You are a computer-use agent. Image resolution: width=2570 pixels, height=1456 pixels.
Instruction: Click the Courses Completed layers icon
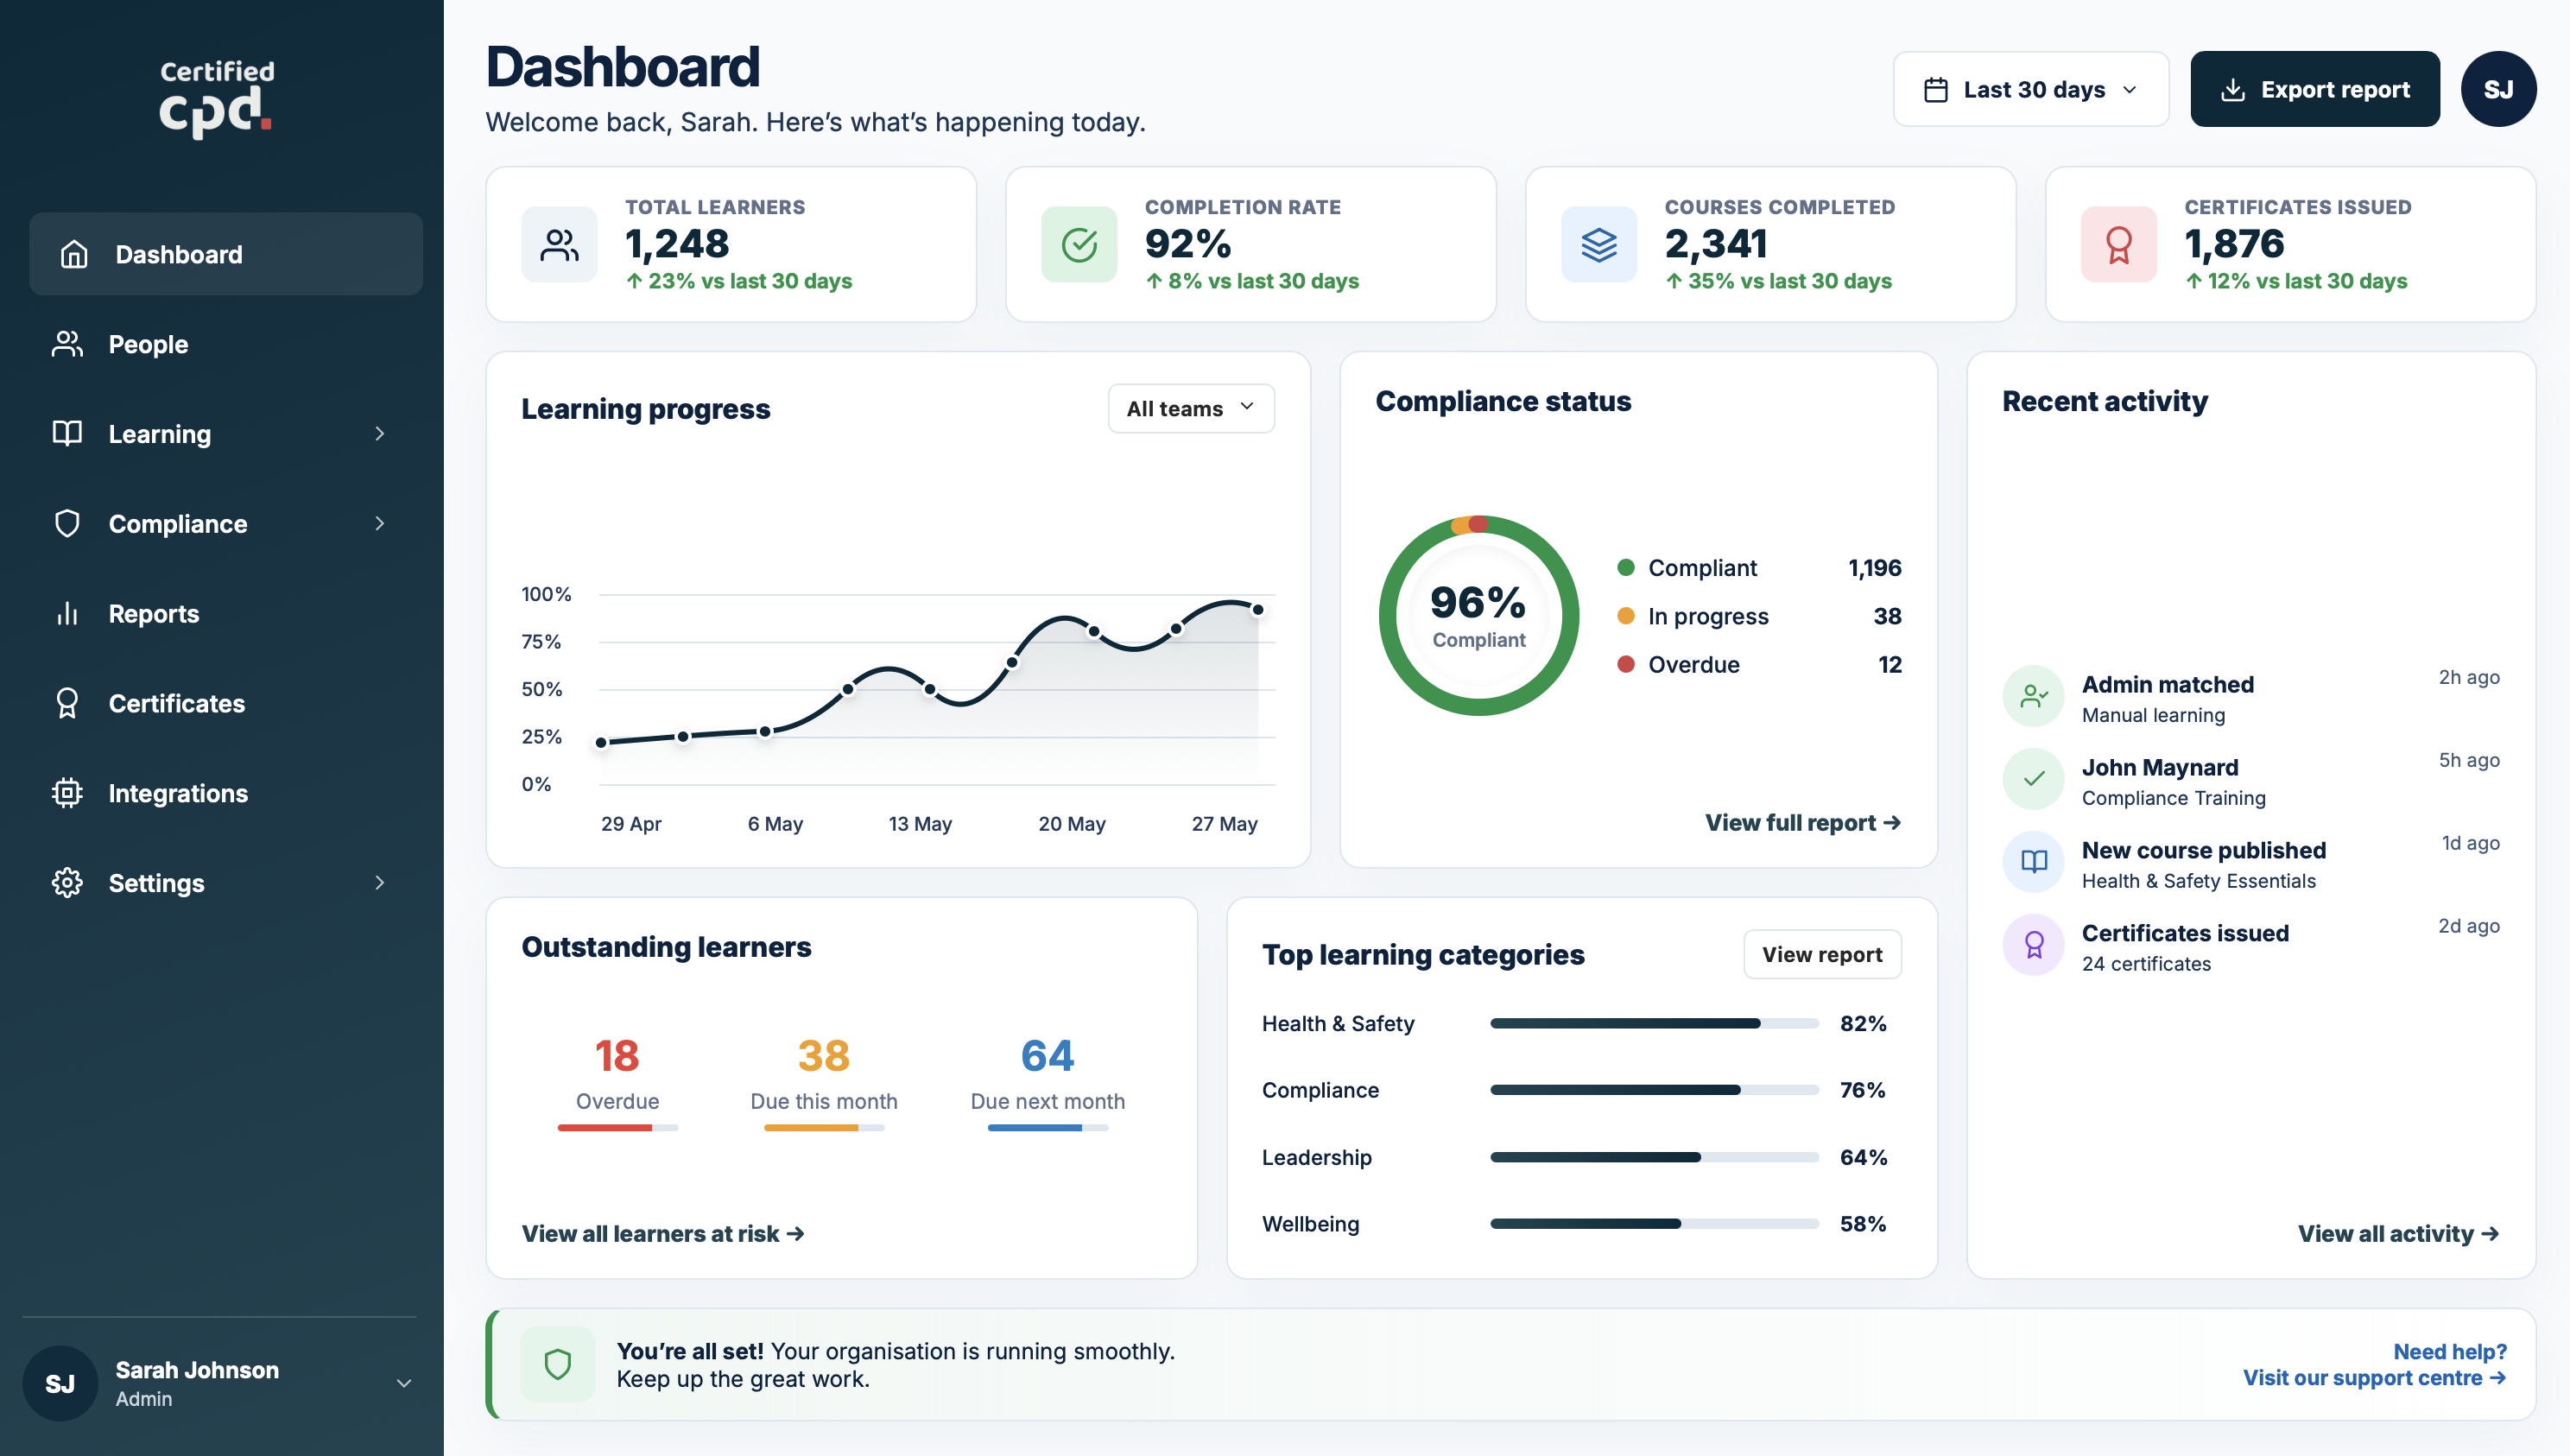[1599, 244]
